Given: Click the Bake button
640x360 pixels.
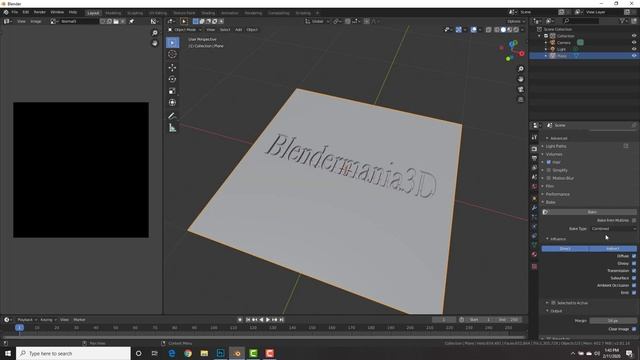Looking at the screenshot, I should (x=592, y=212).
